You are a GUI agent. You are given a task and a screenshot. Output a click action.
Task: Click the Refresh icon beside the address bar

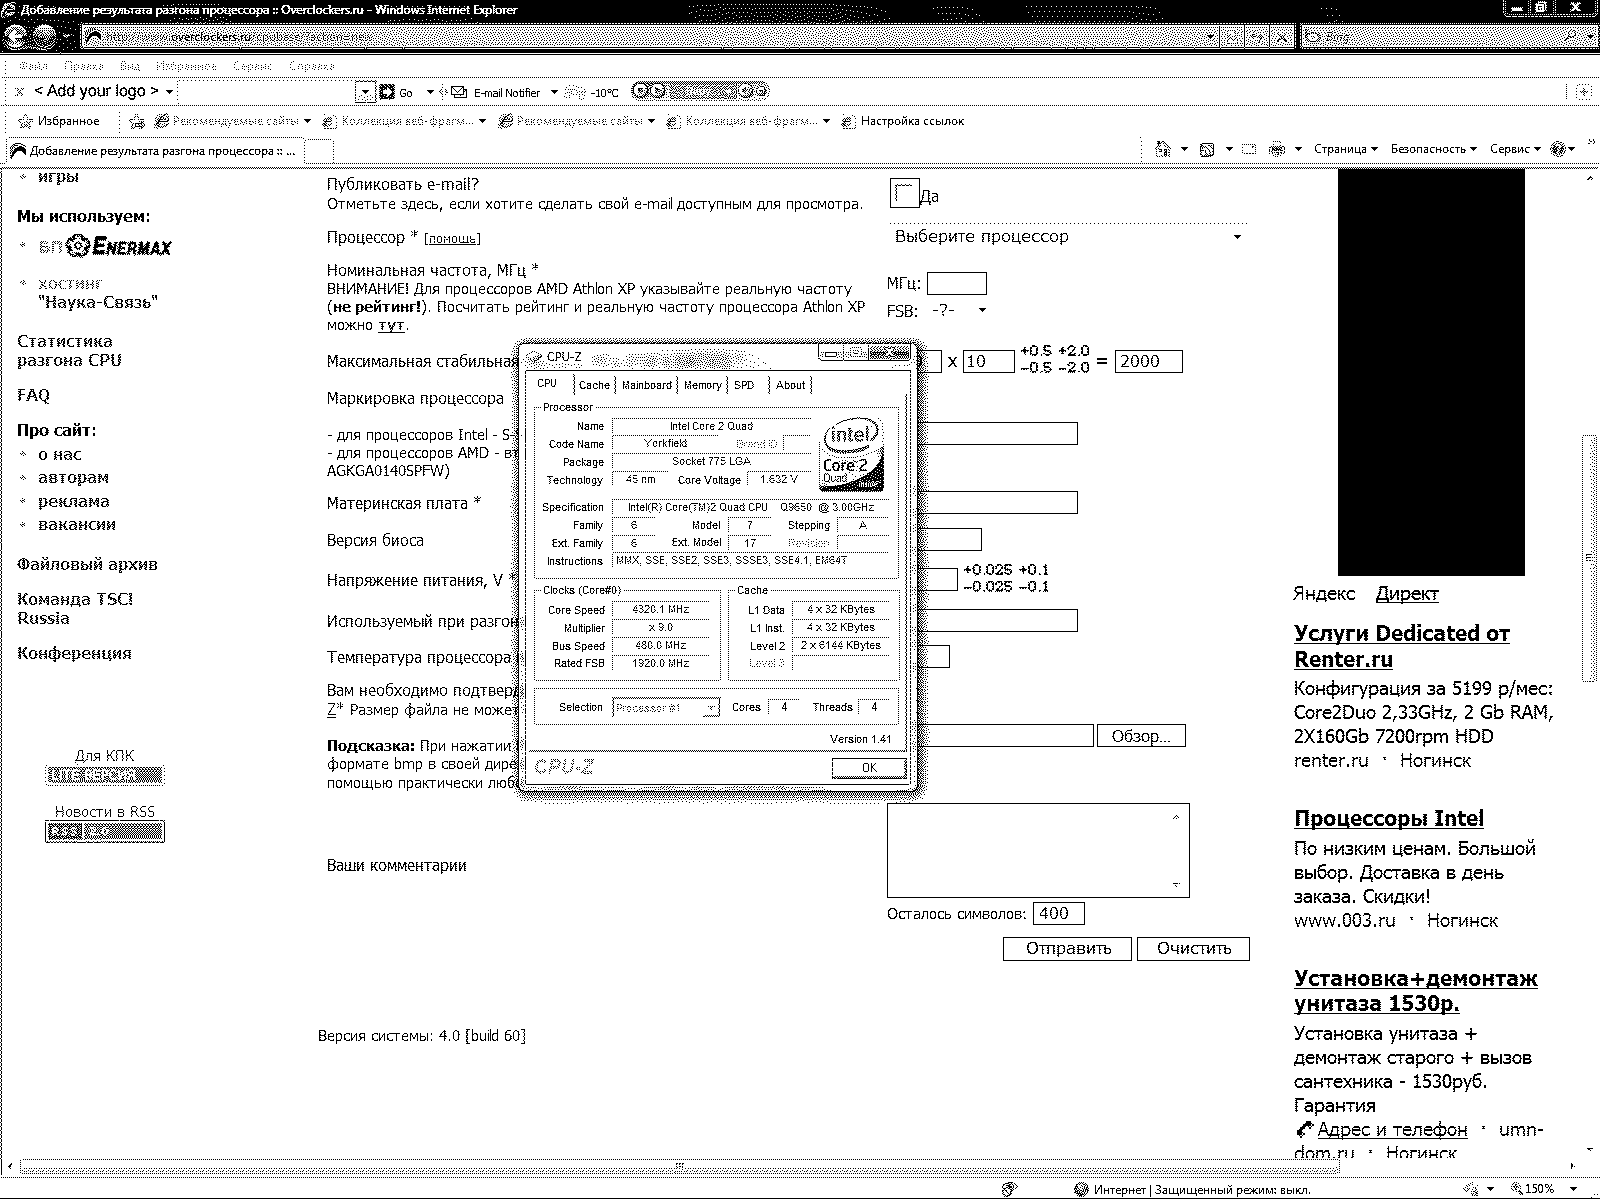pos(1257,37)
